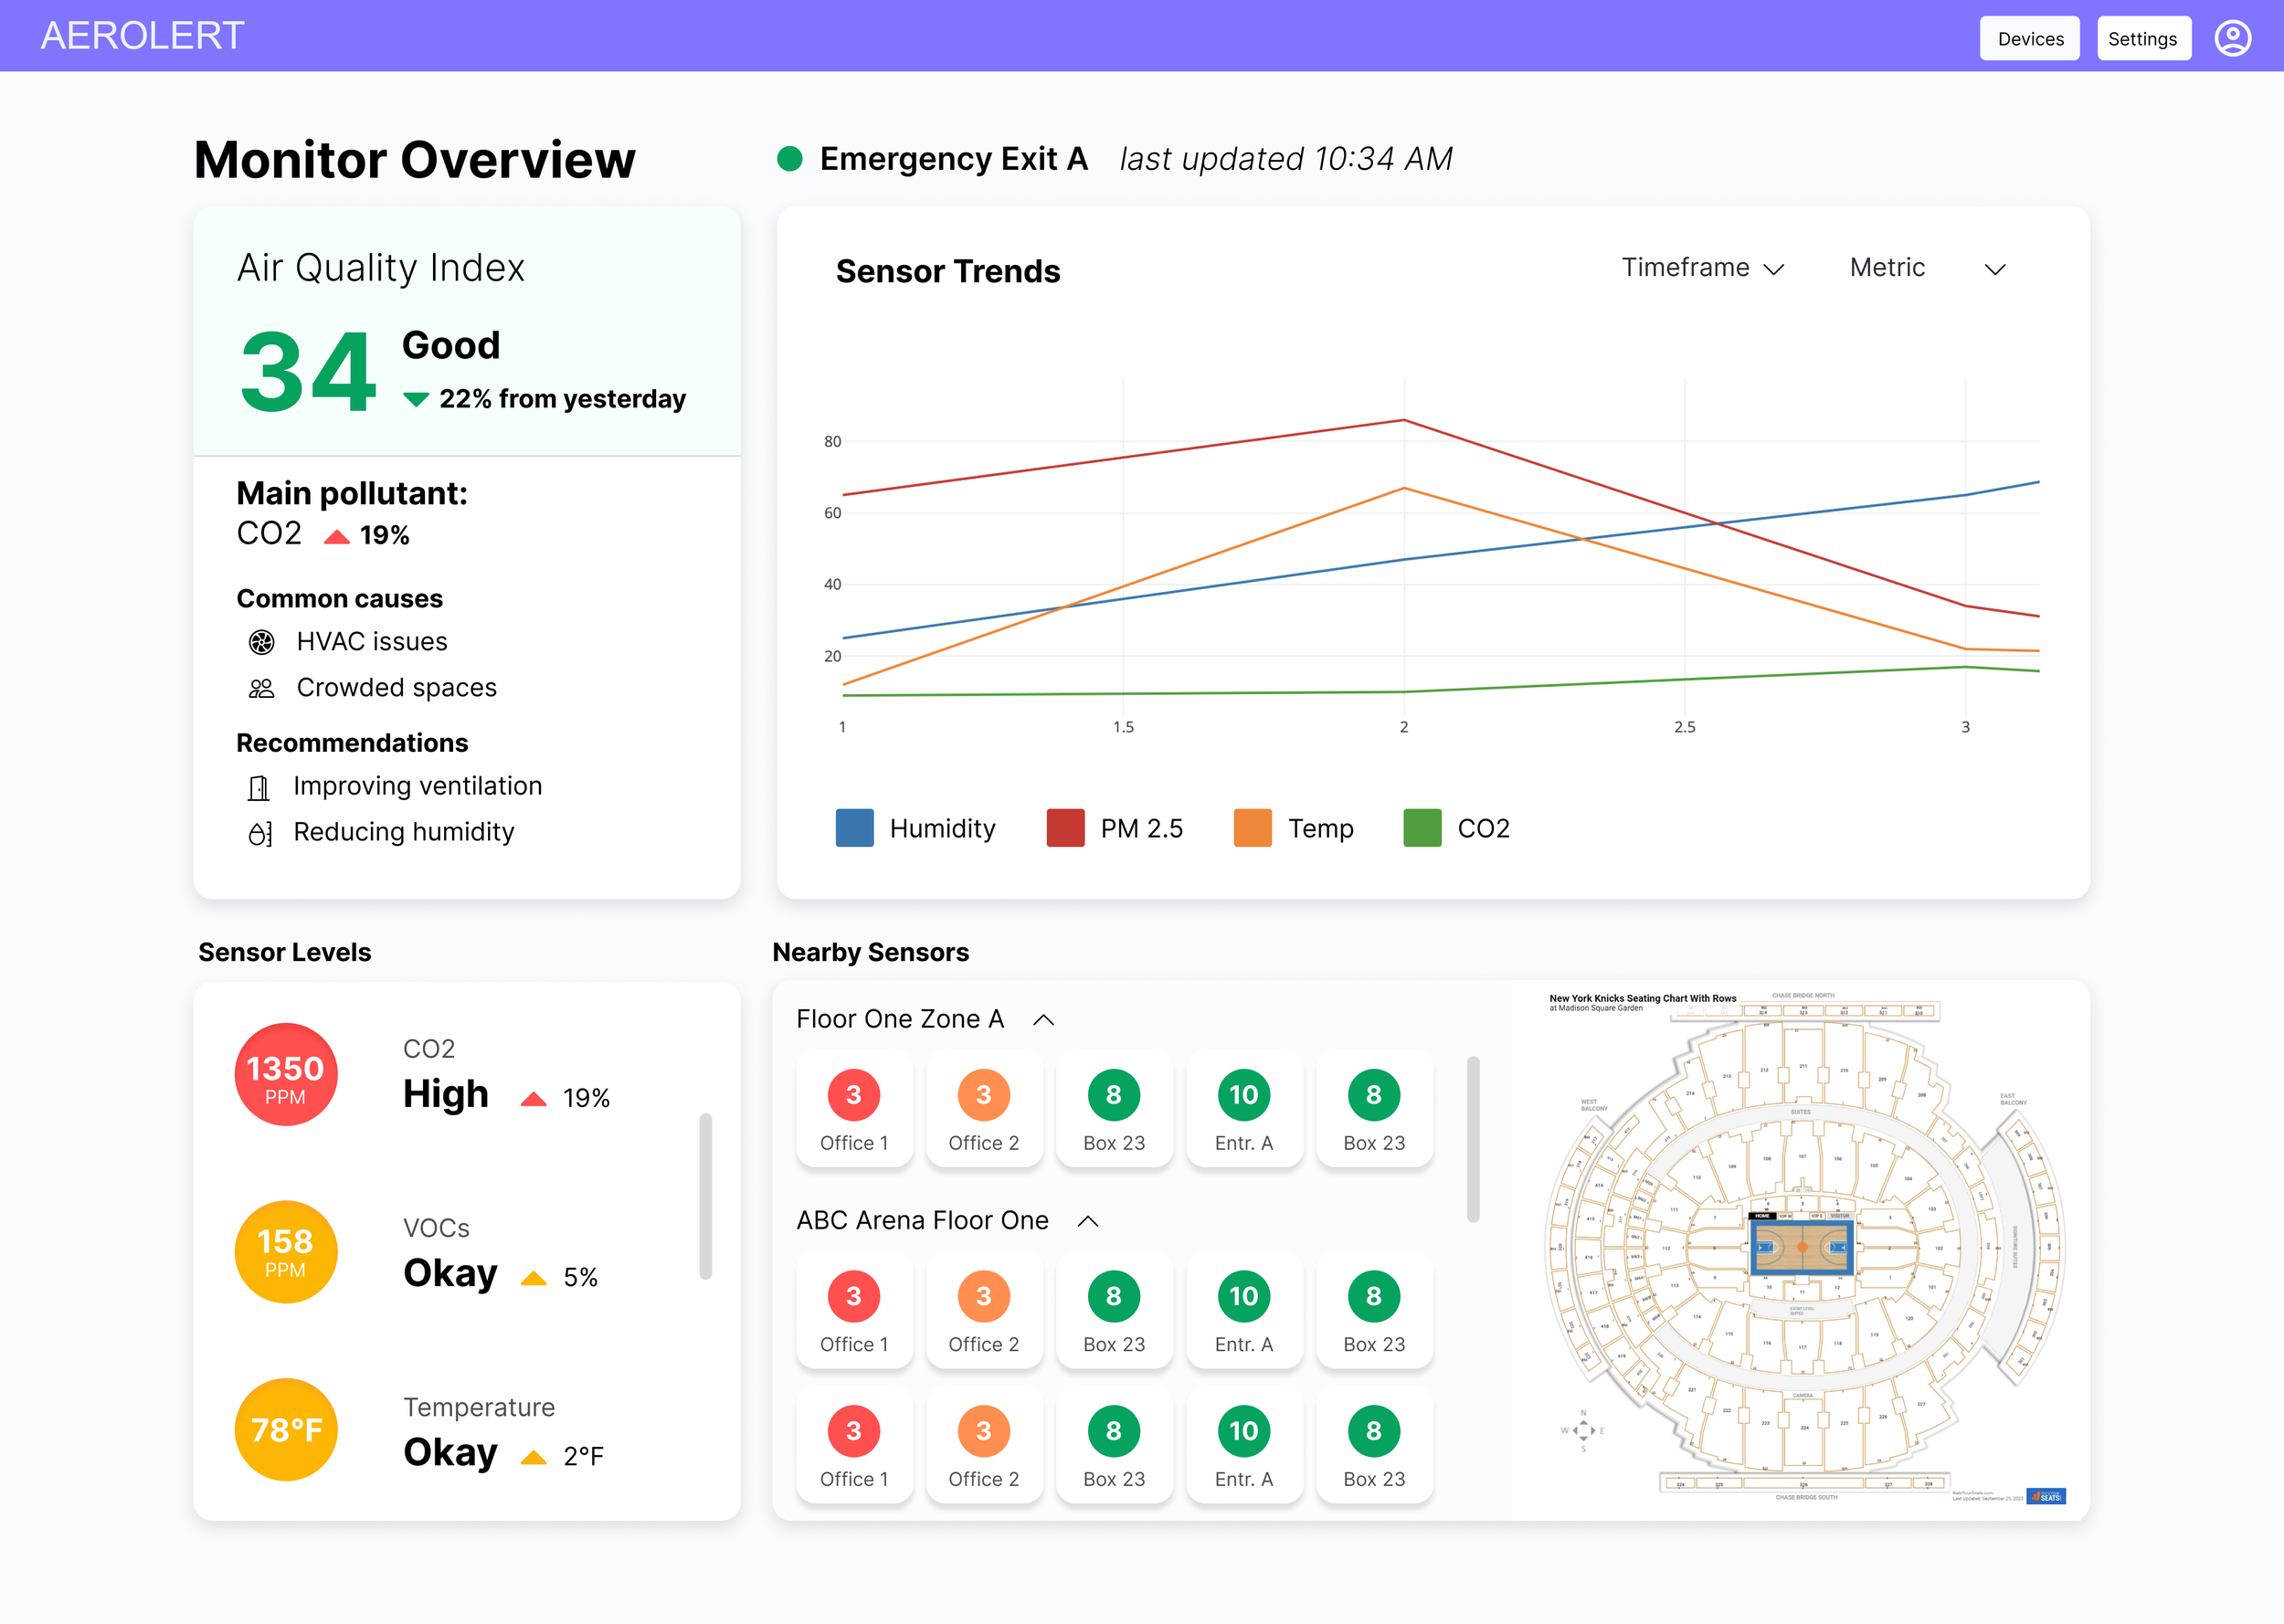Image resolution: width=2284 pixels, height=1624 pixels.
Task: Click the Knicks seating chart map
Action: coord(1802,1248)
